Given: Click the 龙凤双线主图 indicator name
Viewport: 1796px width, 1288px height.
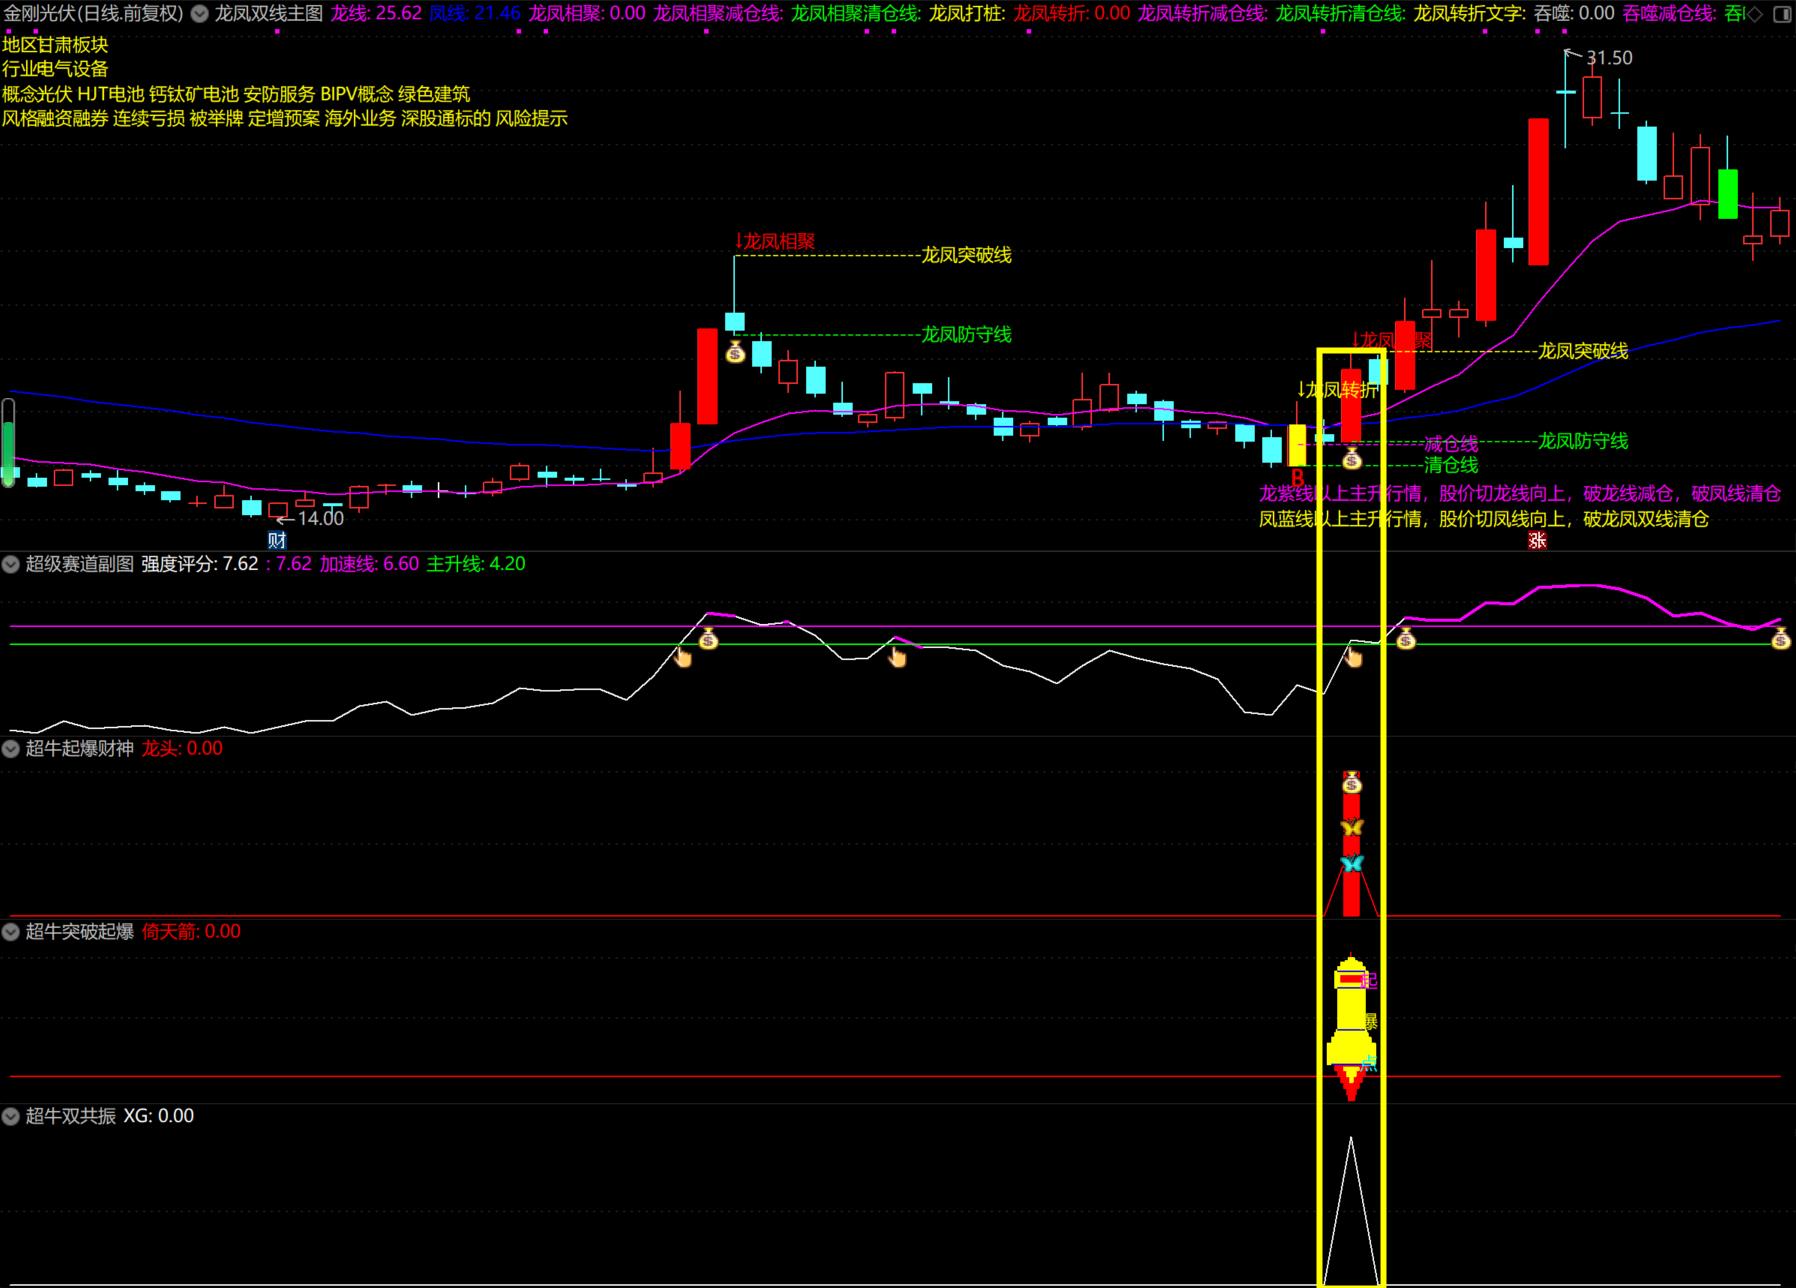Looking at the screenshot, I should [269, 13].
